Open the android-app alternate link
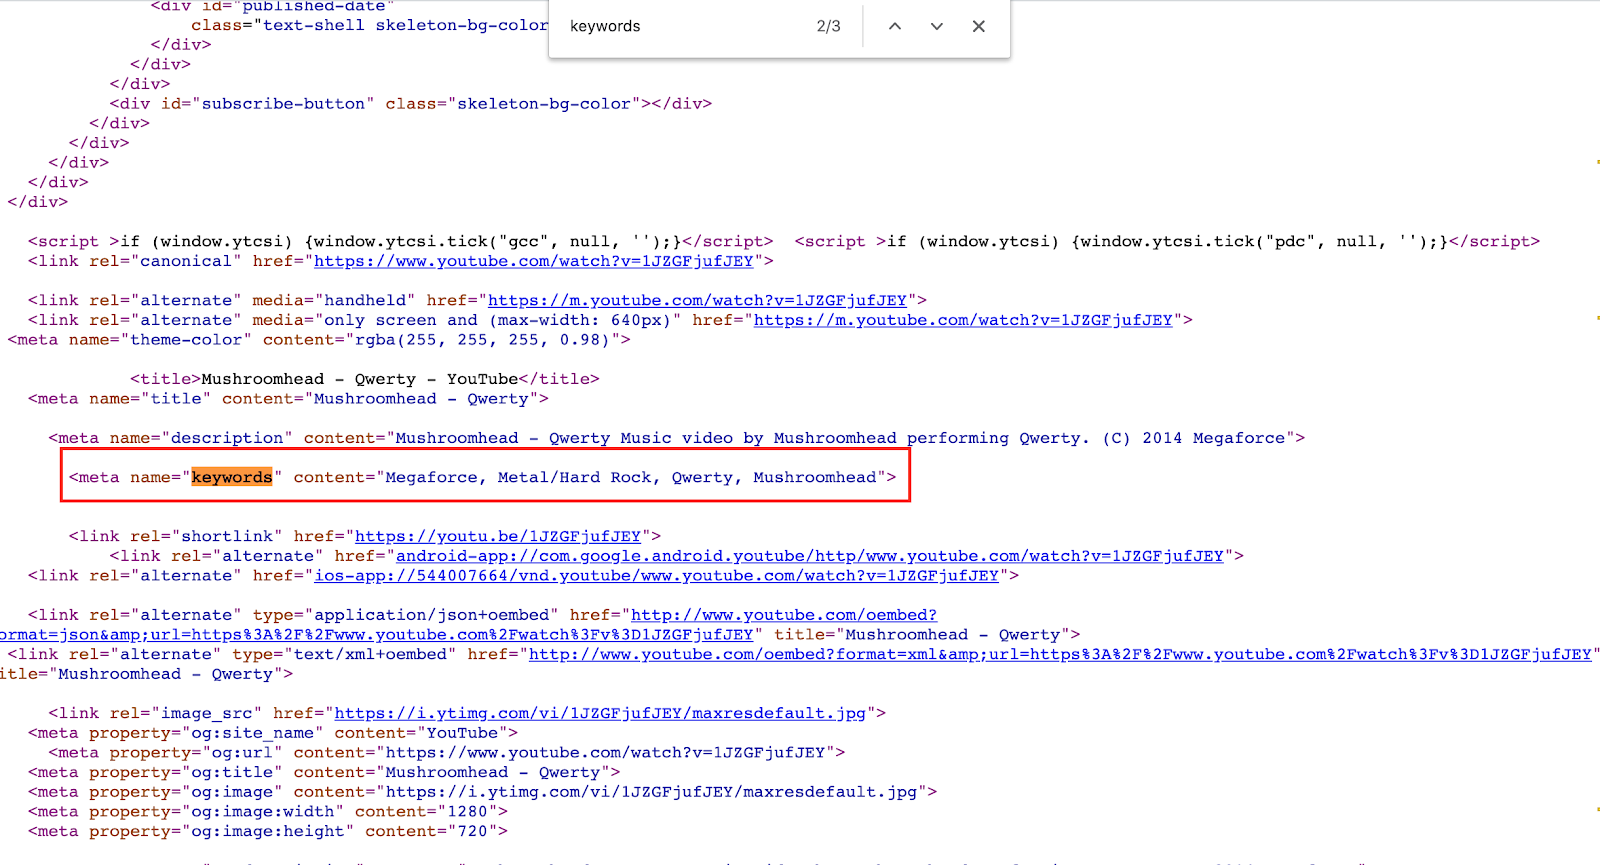This screenshot has height=865, width=1600. [810, 556]
